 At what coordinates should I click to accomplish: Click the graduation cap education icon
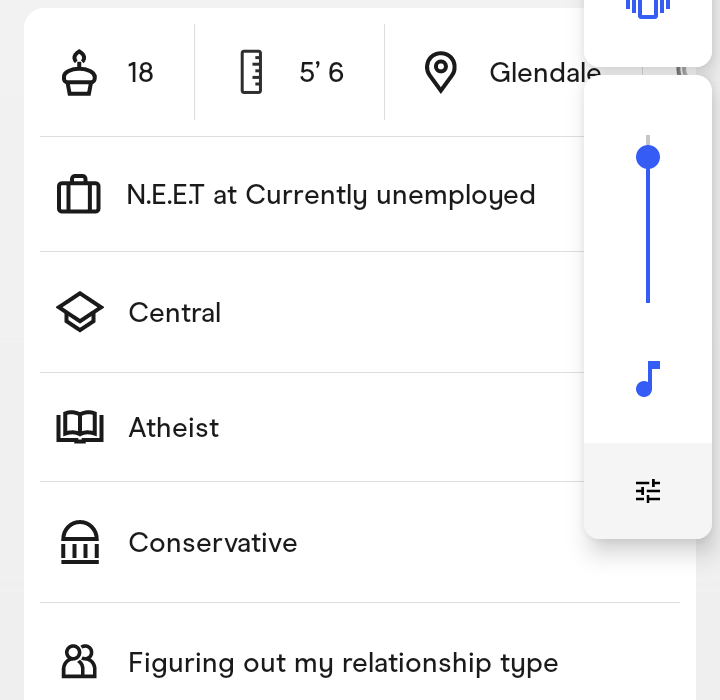[x=79, y=313]
